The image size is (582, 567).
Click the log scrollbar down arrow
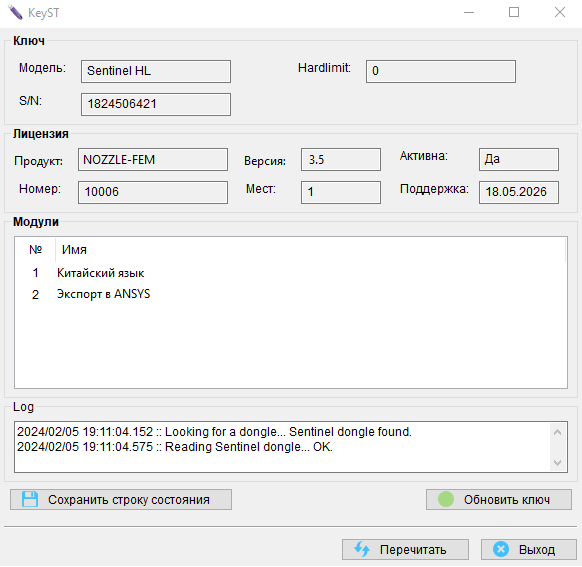pyautogui.click(x=557, y=462)
